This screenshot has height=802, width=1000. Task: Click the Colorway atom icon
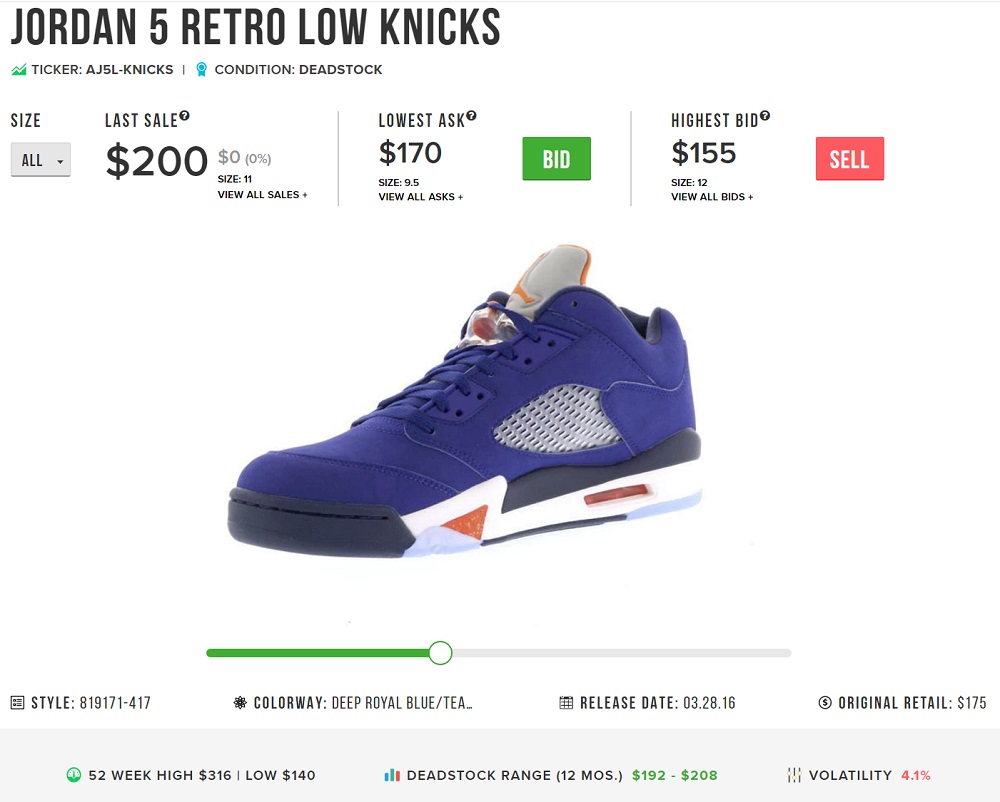(240, 703)
